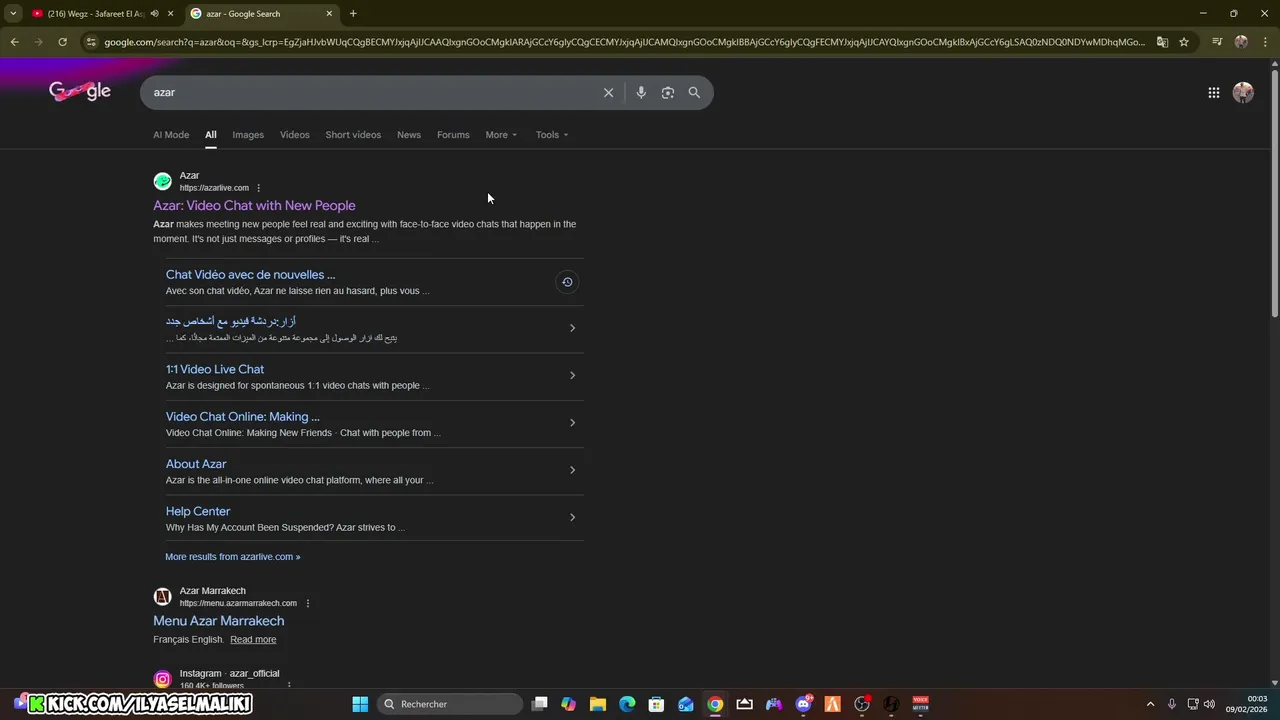Switch to Videos results tab
1280x720 pixels.
point(294,135)
